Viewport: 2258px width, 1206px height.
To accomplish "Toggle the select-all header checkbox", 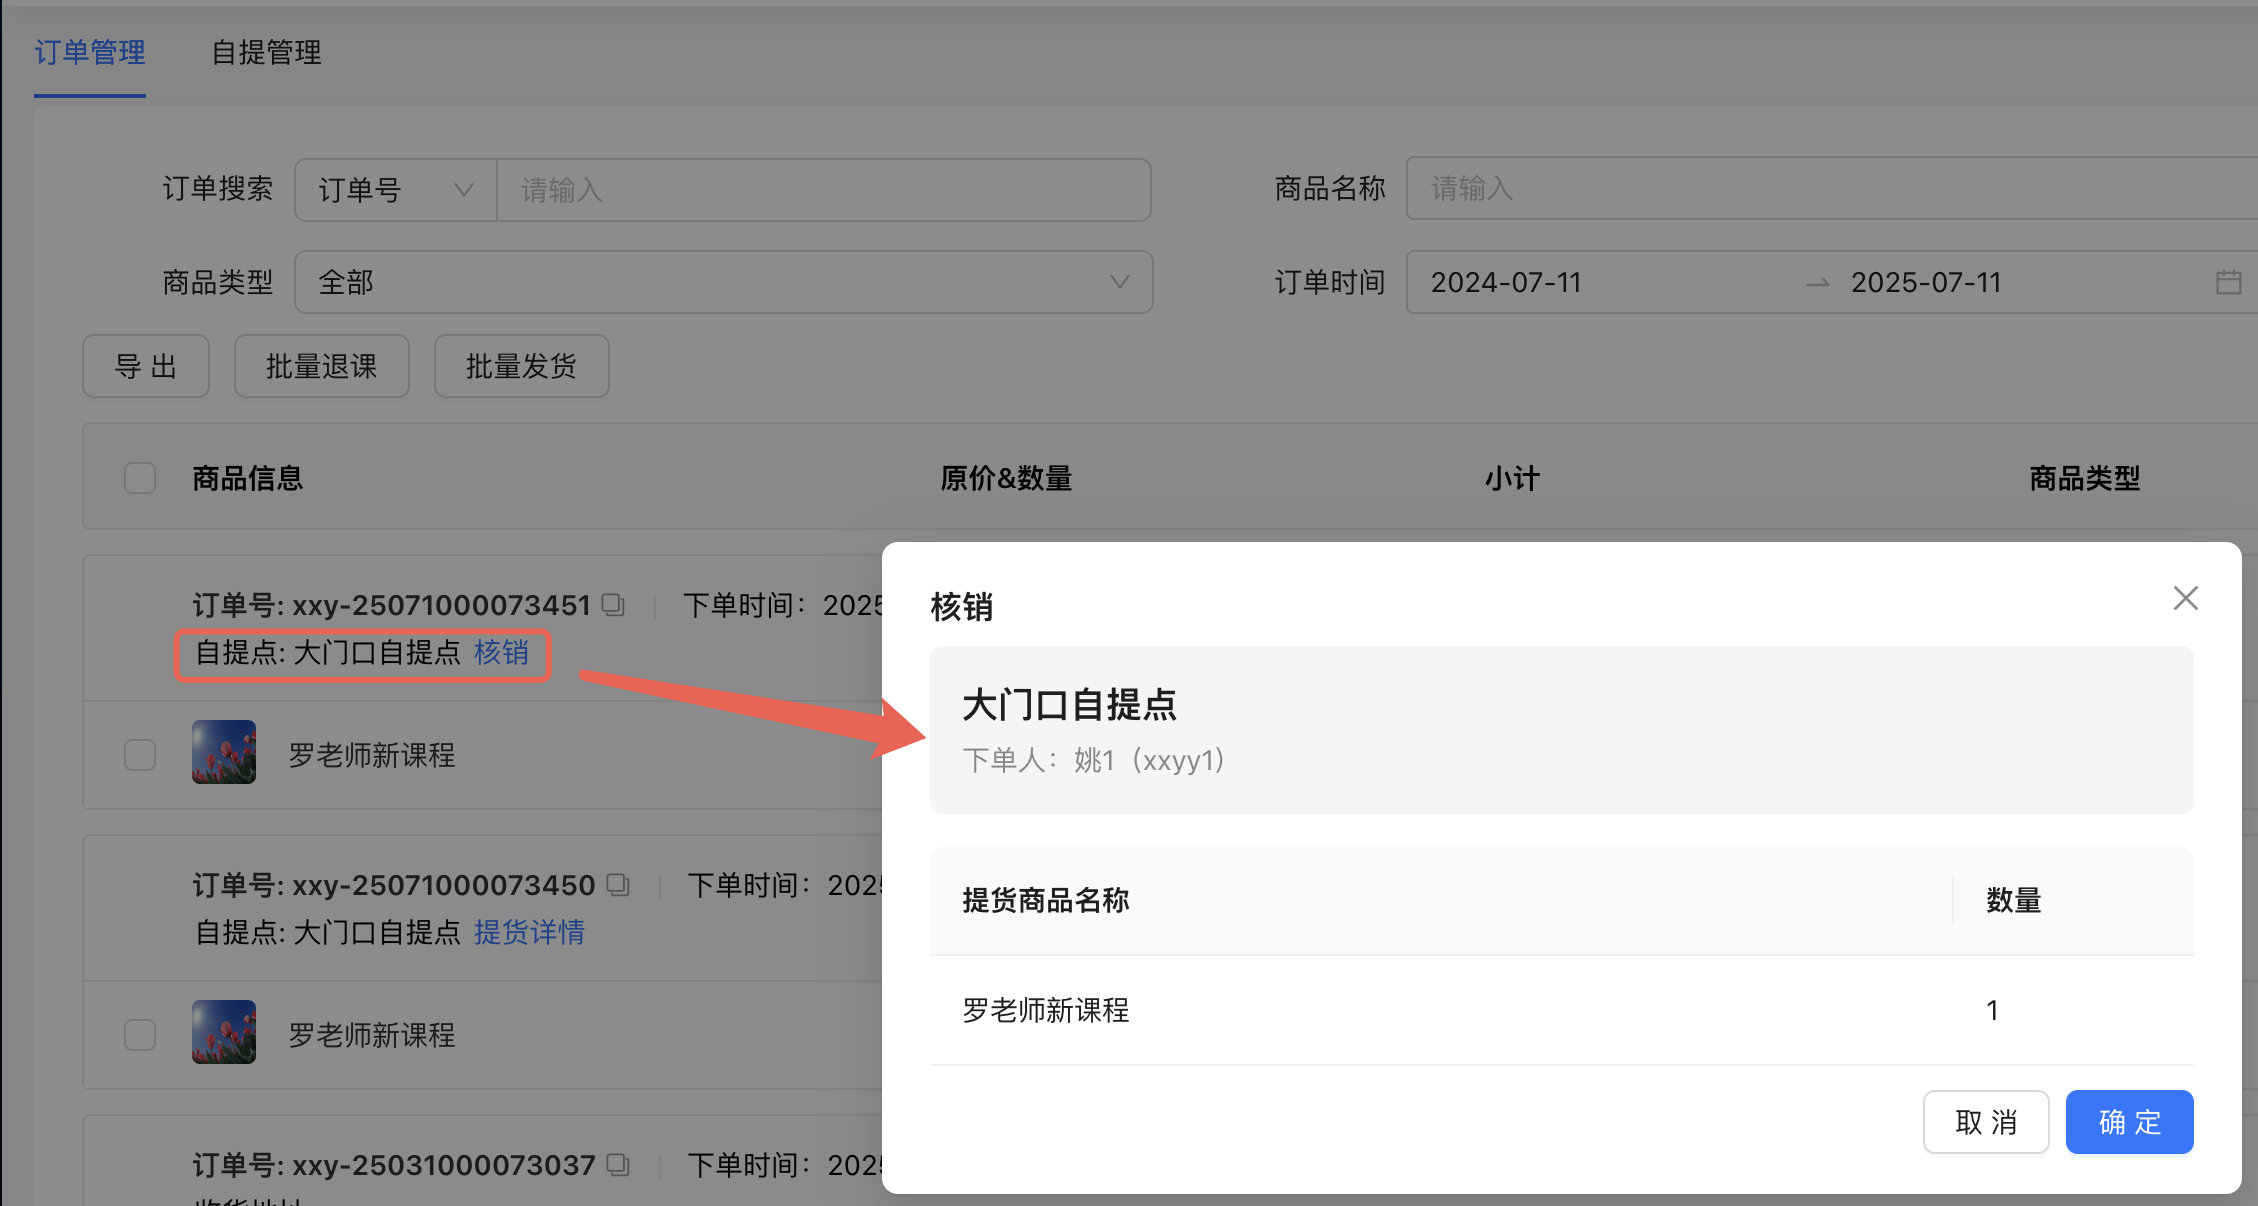I will point(140,478).
